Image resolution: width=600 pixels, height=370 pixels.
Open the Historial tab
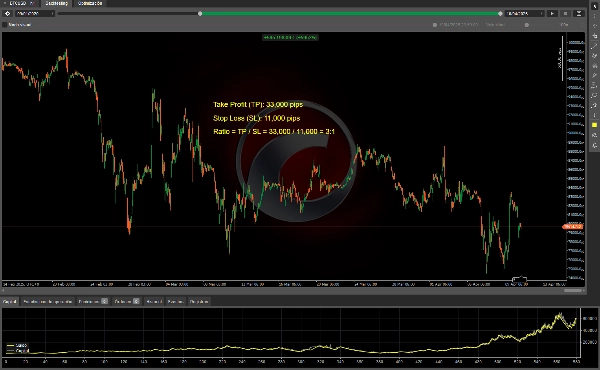coord(154,302)
